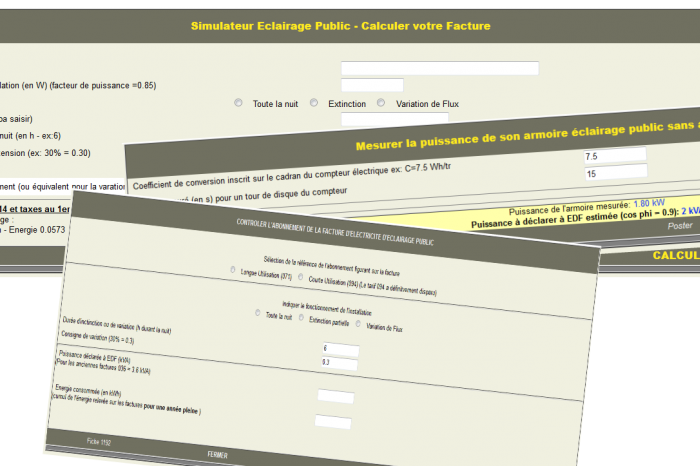Click the coefficient field containing 7.5
Viewport: 700px width, 466px height.
tap(615, 155)
